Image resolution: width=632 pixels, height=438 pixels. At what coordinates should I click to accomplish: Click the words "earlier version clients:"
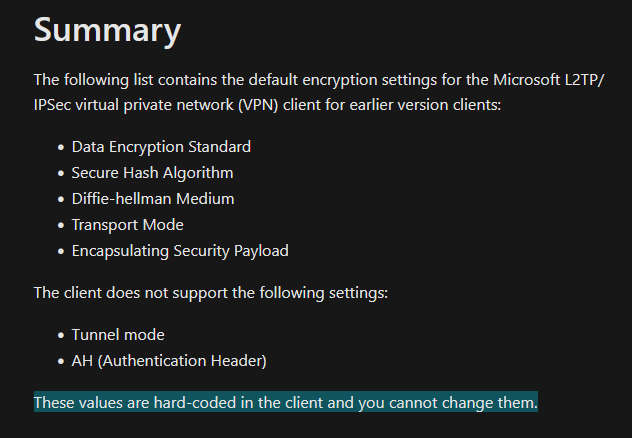pyautogui.click(x=425, y=105)
